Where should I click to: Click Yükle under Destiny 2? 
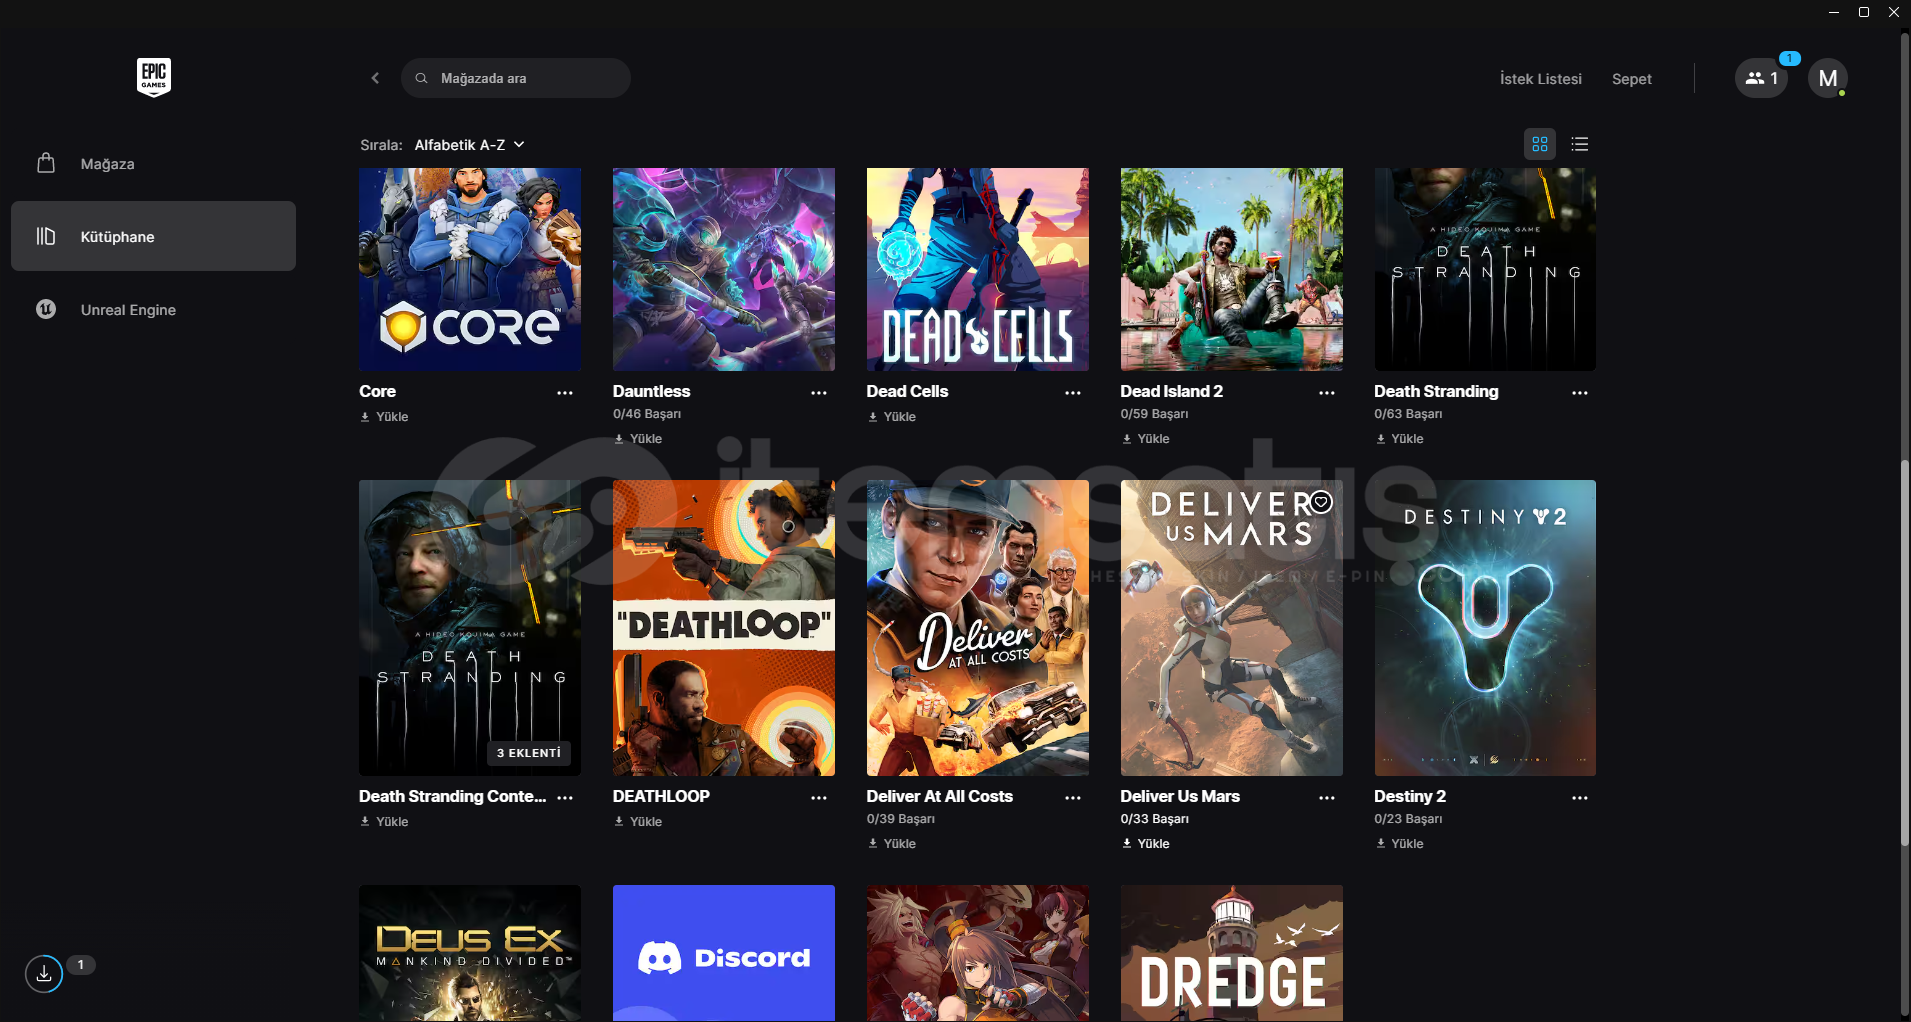[1400, 844]
